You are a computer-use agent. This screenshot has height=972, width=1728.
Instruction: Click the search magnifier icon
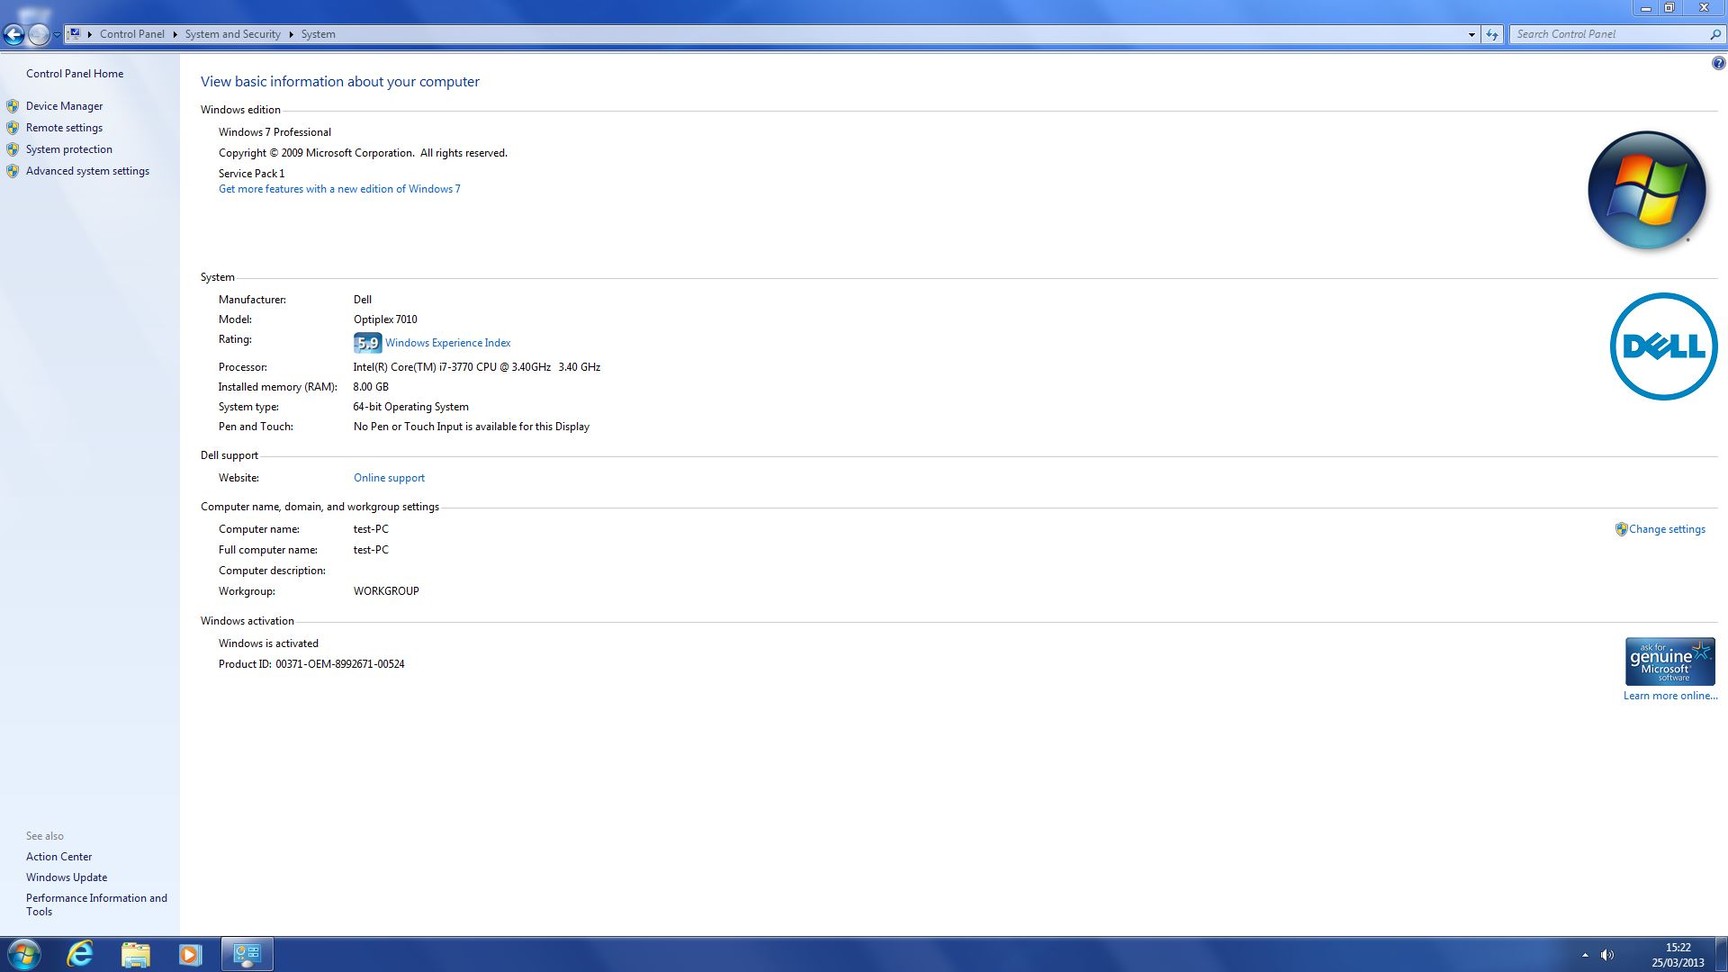pyautogui.click(x=1715, y=34)
